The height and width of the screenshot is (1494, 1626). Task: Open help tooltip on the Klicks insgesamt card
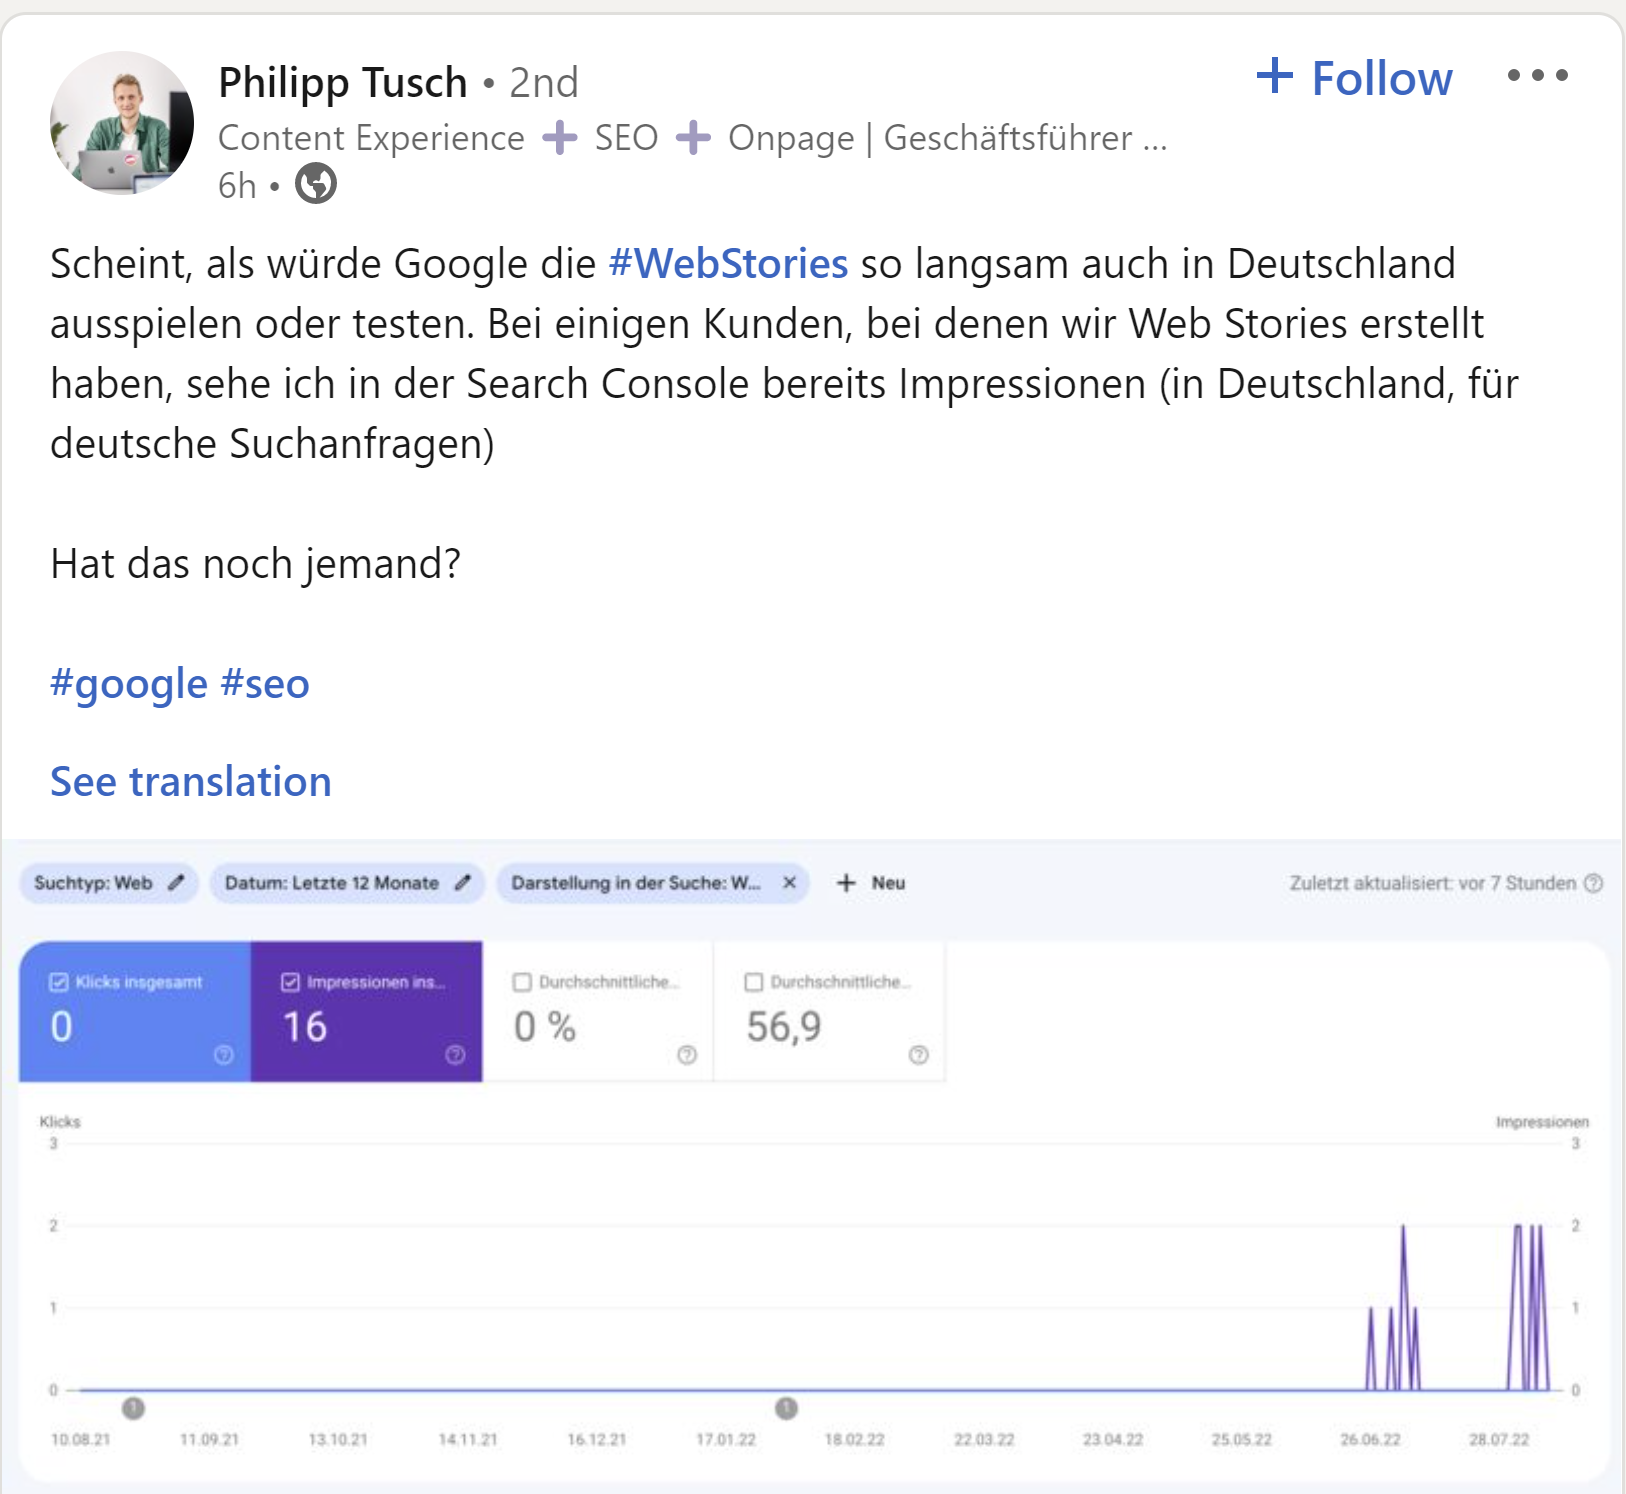point(225,1053)
